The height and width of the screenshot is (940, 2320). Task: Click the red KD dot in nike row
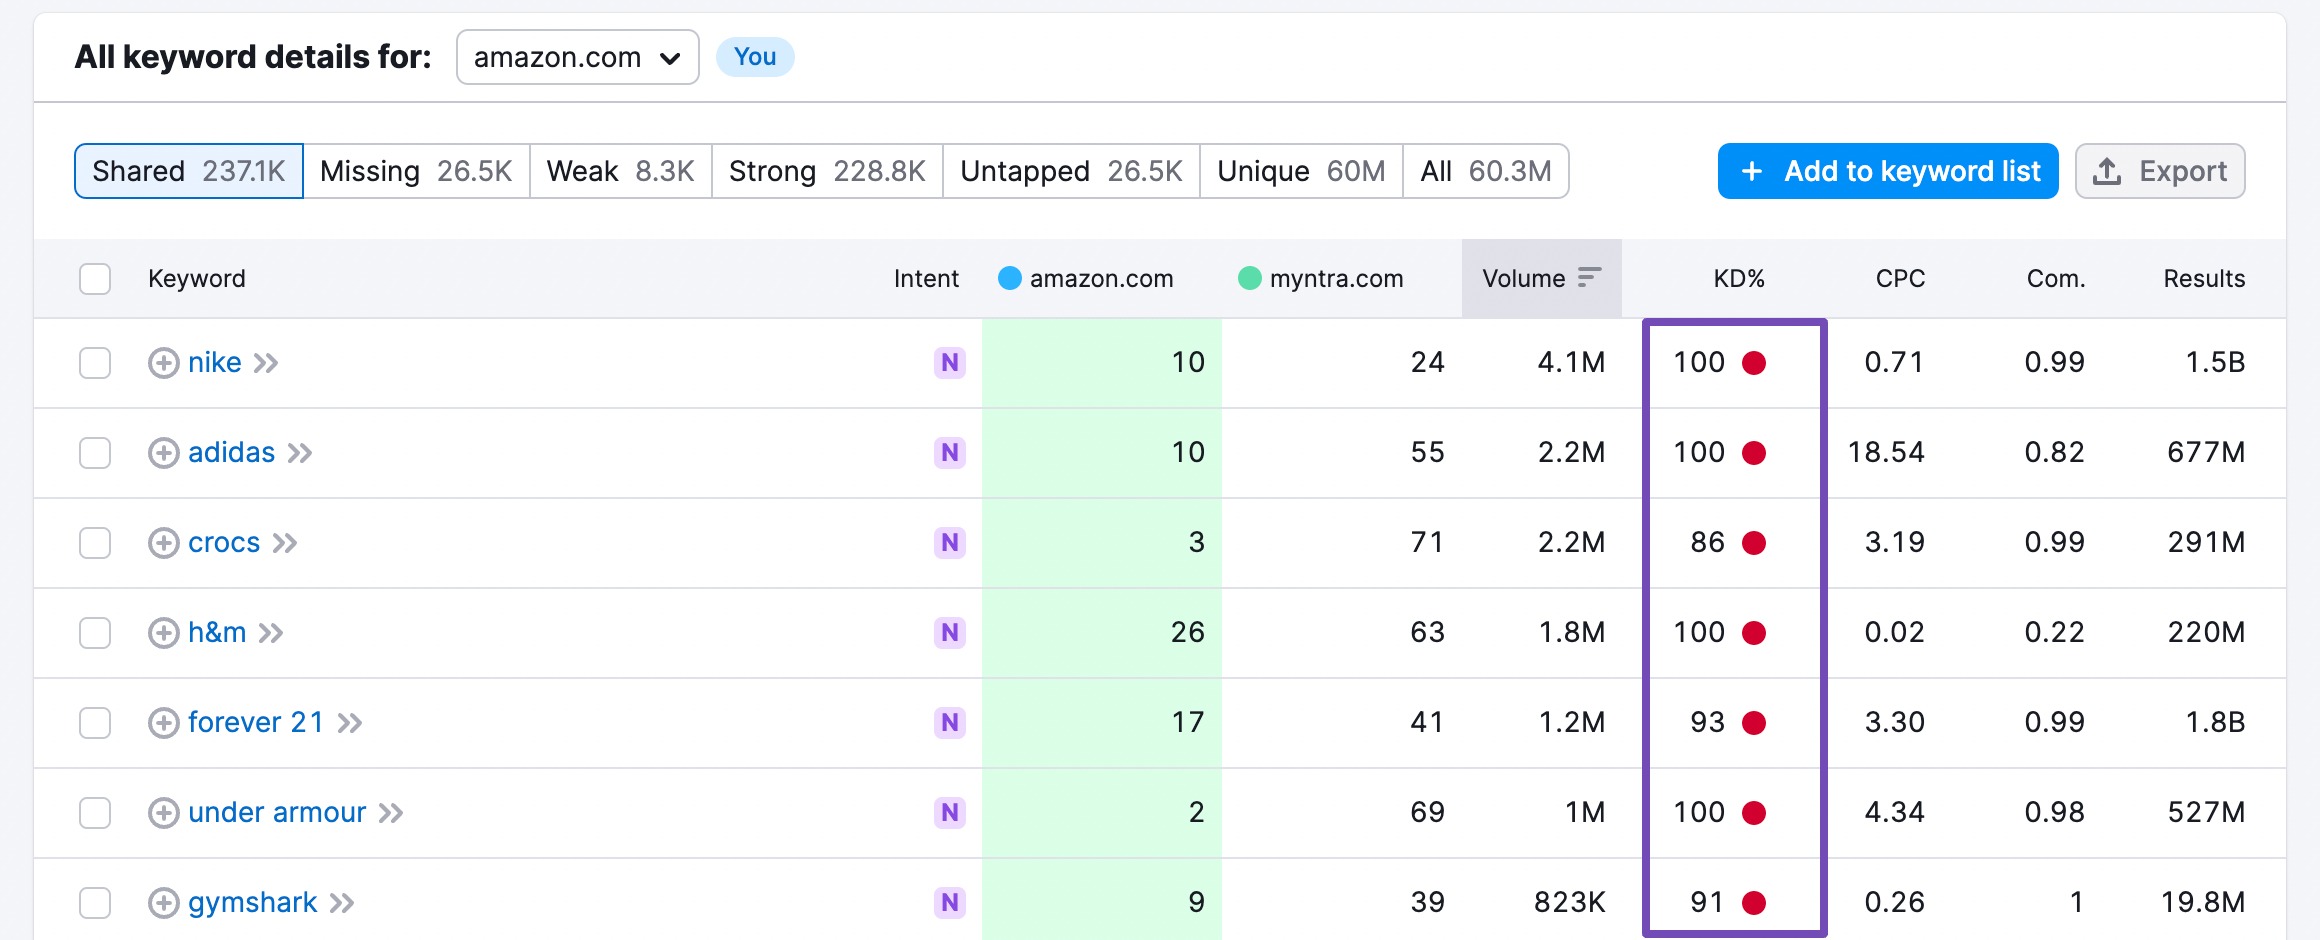[1754, 363]
